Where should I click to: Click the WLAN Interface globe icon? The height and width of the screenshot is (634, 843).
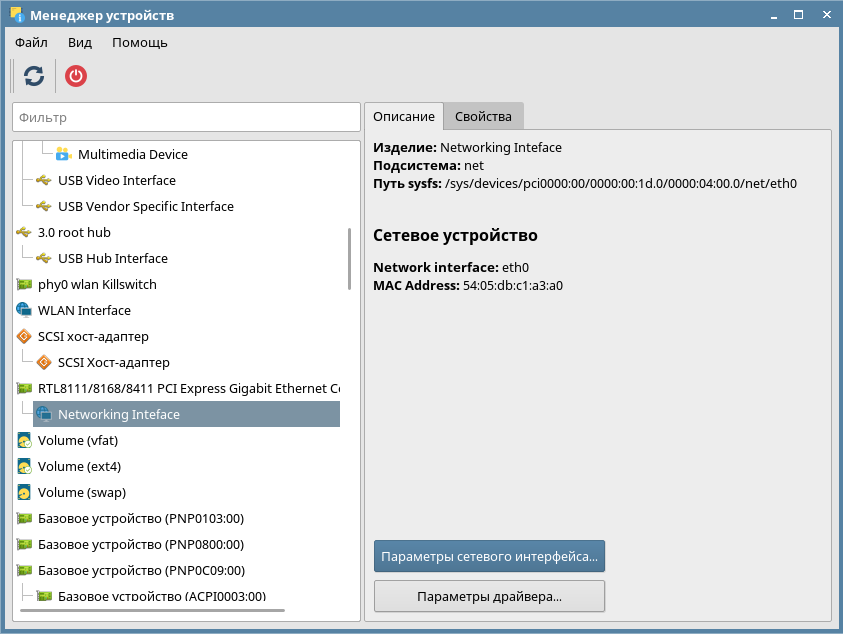point(24,310)
